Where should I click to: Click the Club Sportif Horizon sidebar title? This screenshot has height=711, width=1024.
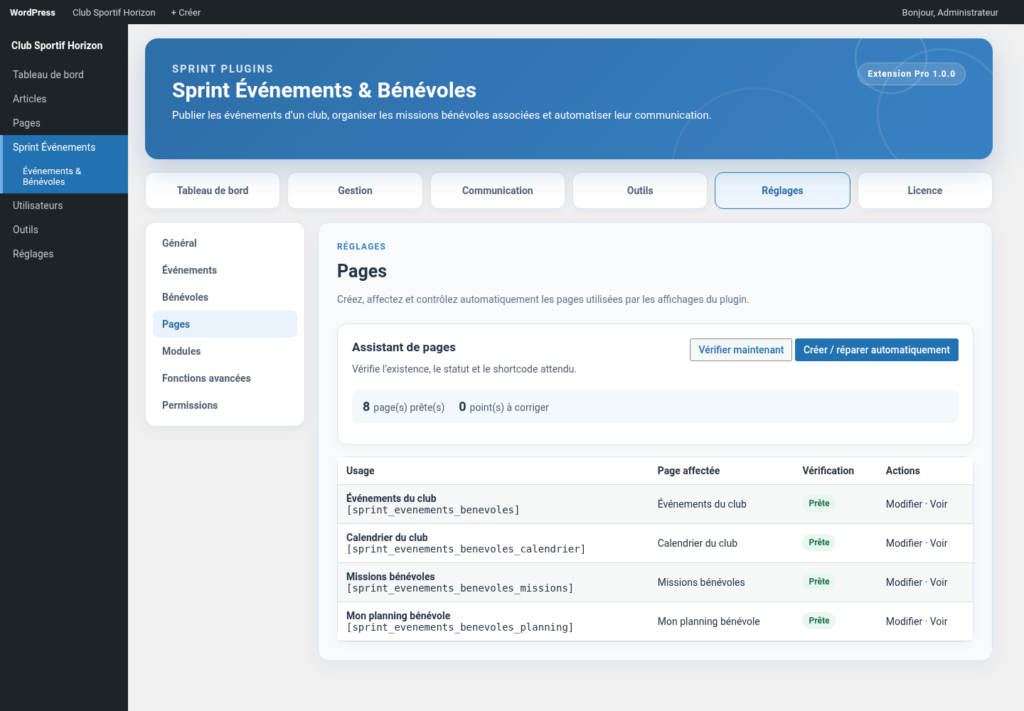(57, 46)
